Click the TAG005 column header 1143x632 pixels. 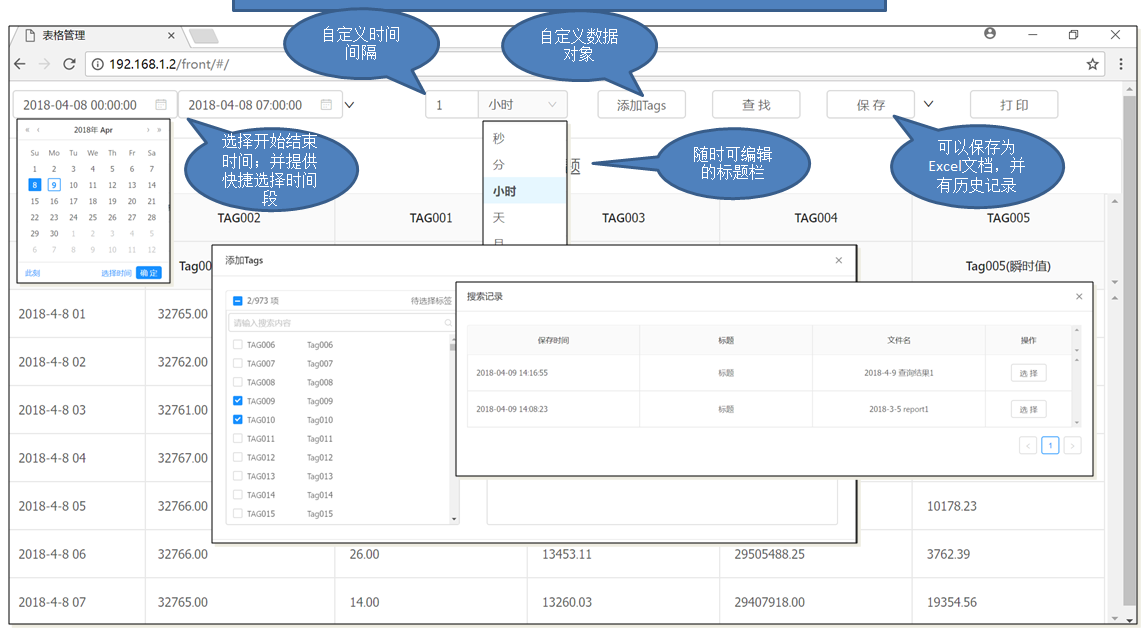pyautogui.click(x=1008, y=218)
